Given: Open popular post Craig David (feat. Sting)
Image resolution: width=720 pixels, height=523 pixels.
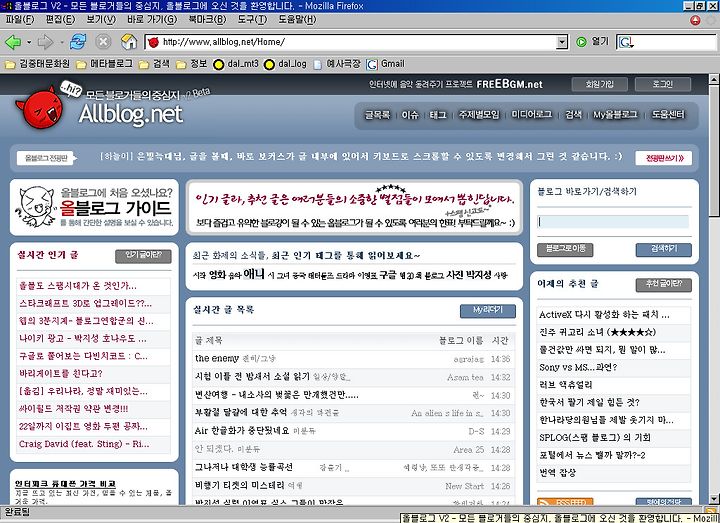Looking at the screenshot, I should coord(84,444).
